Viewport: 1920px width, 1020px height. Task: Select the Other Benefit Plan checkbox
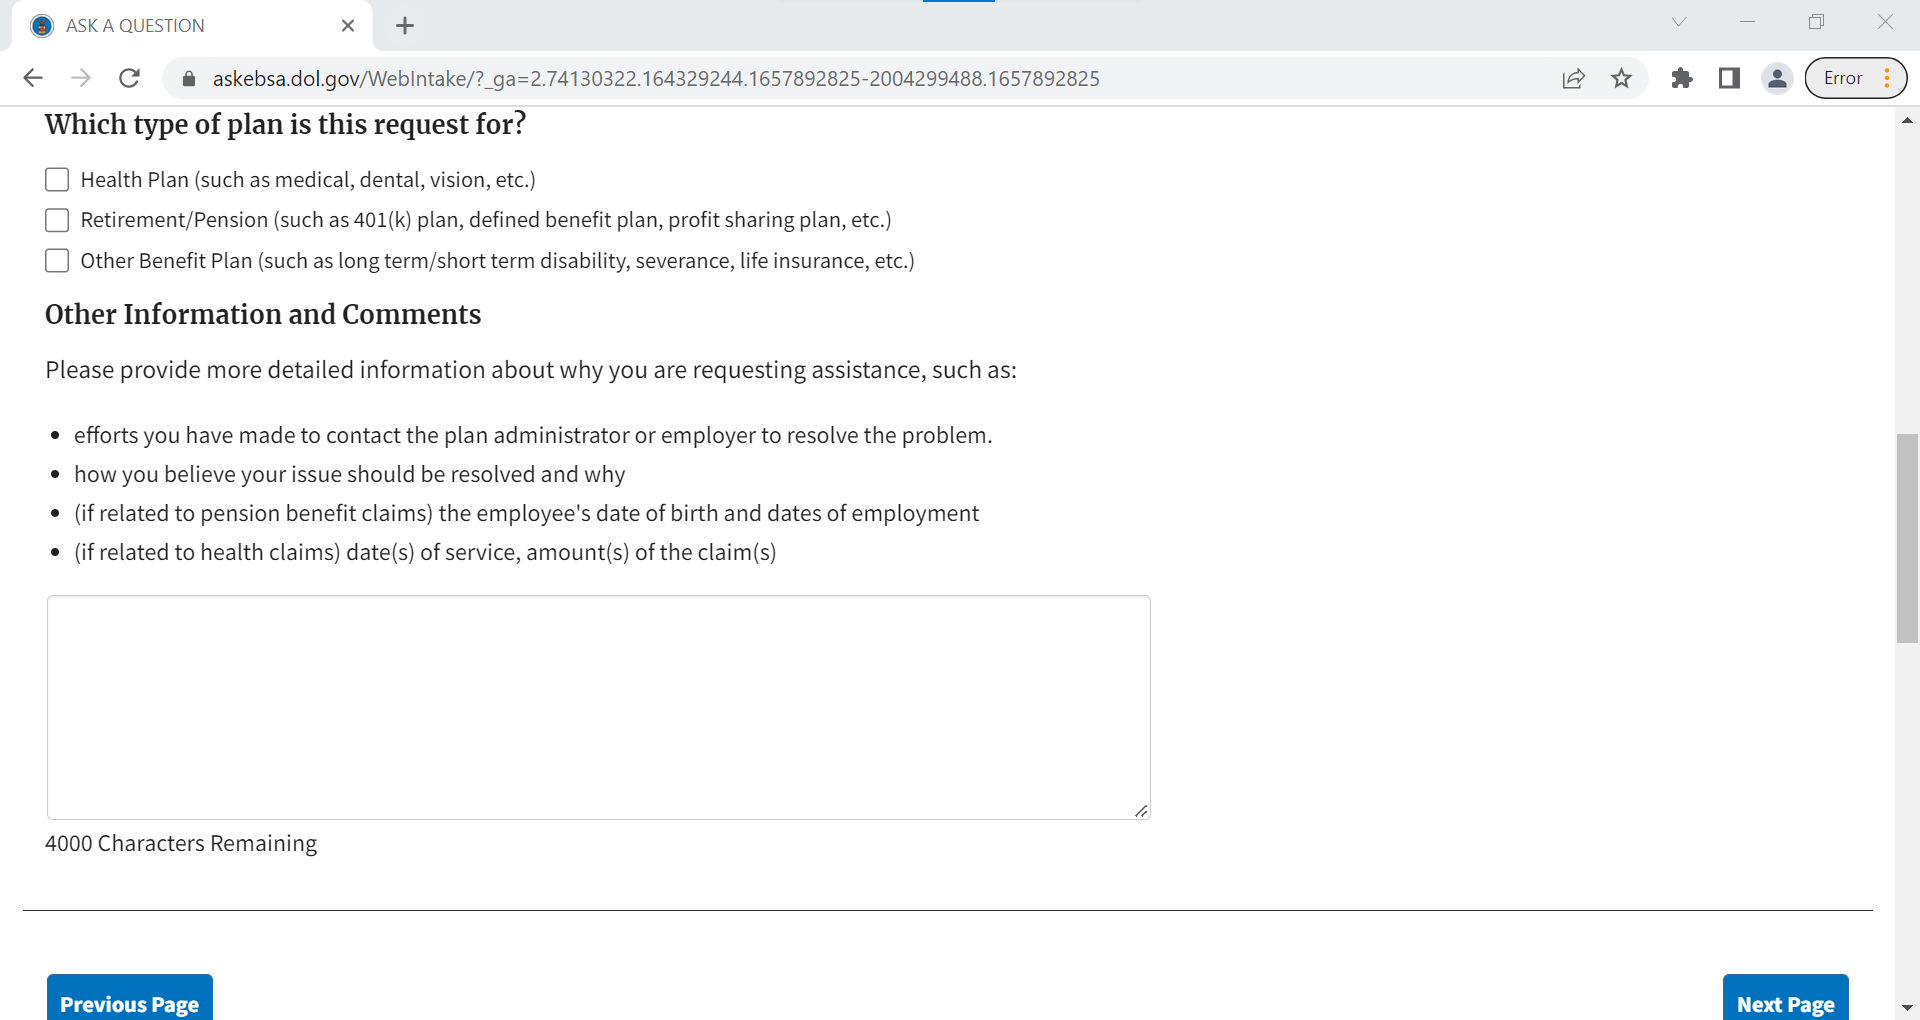pos(57,261)
